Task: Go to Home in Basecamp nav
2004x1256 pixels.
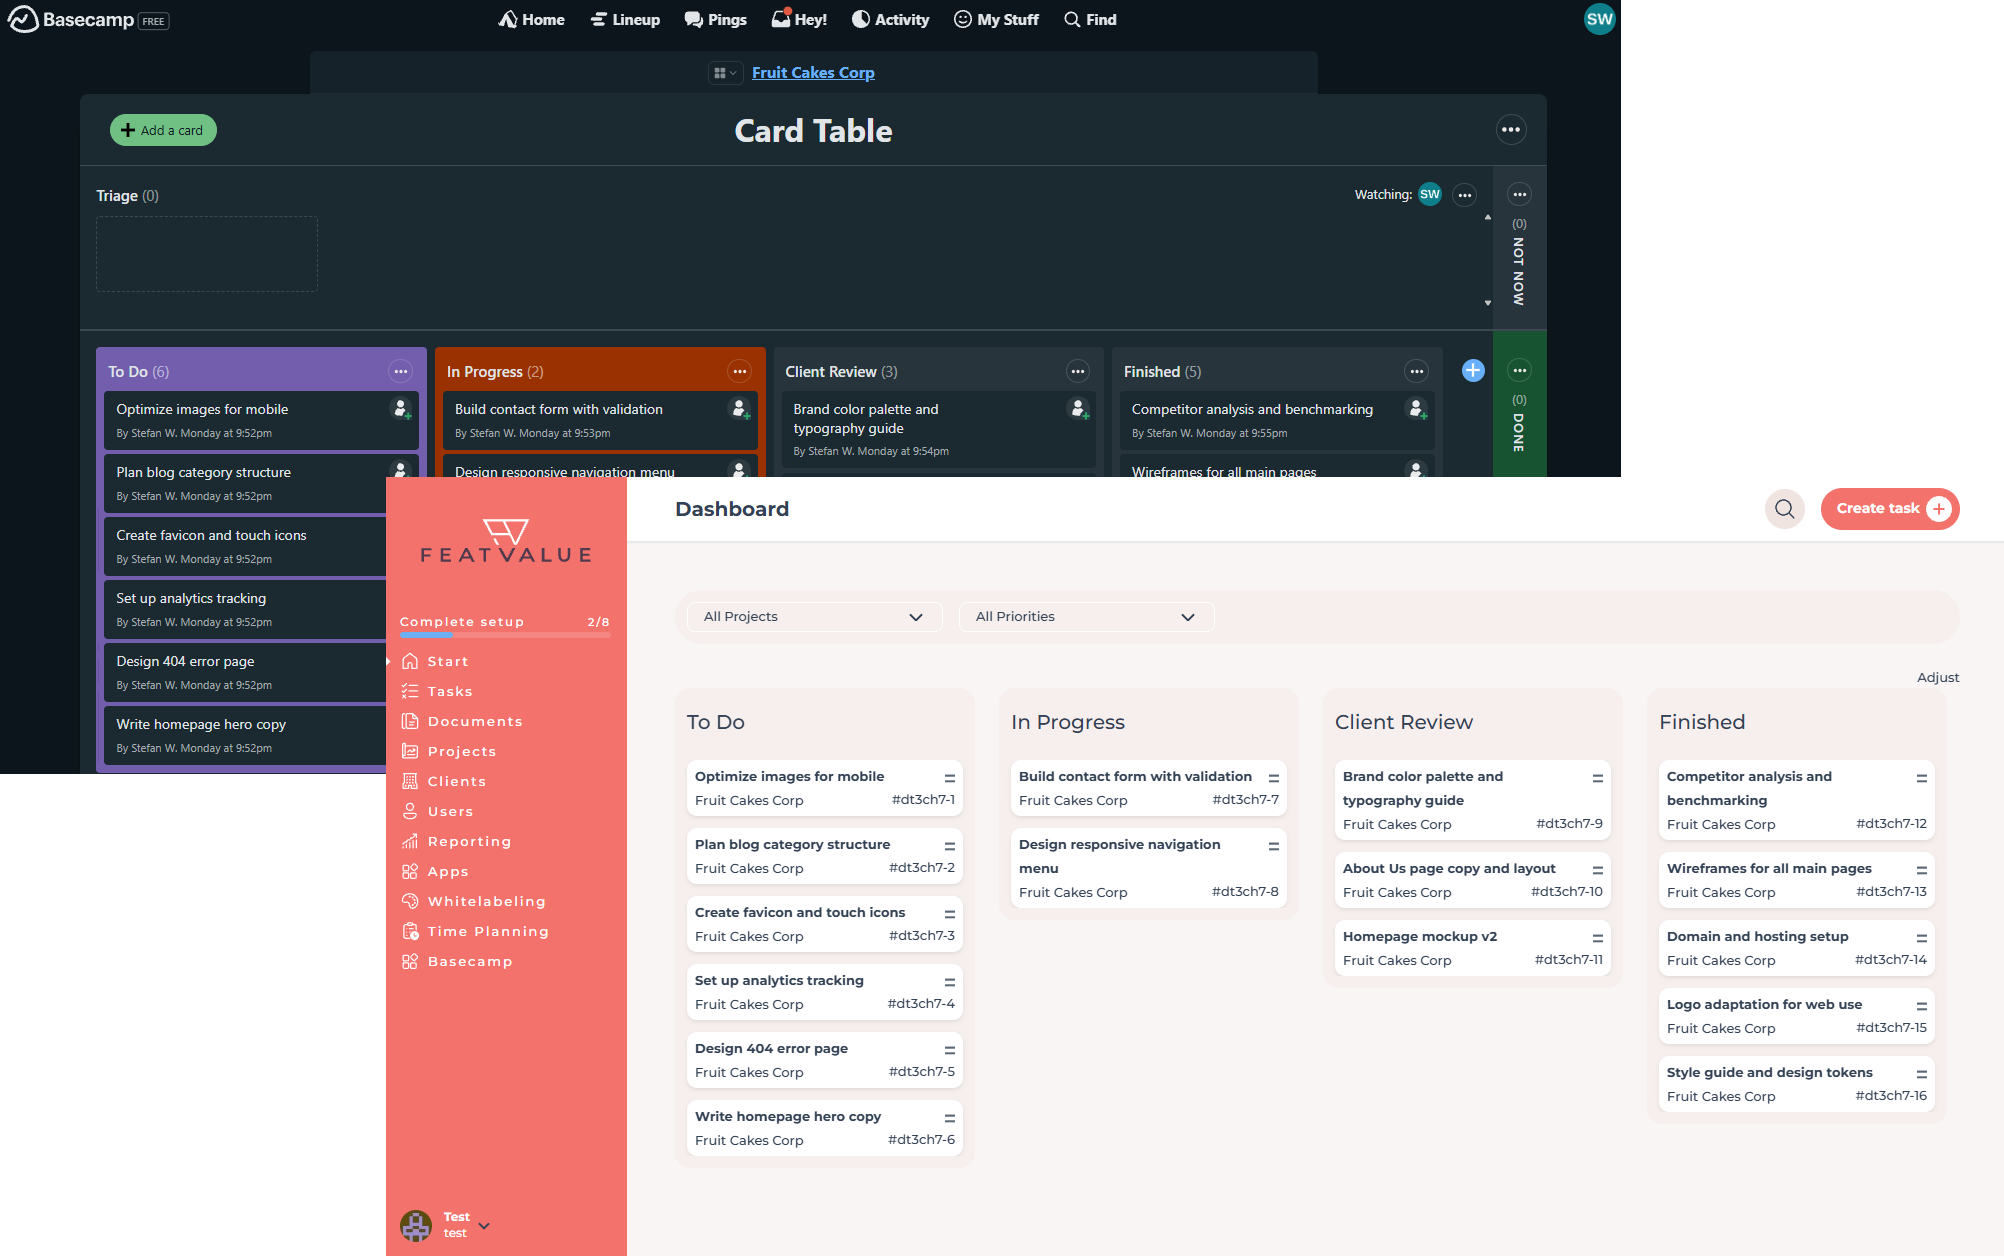Action: pos(532,20)
